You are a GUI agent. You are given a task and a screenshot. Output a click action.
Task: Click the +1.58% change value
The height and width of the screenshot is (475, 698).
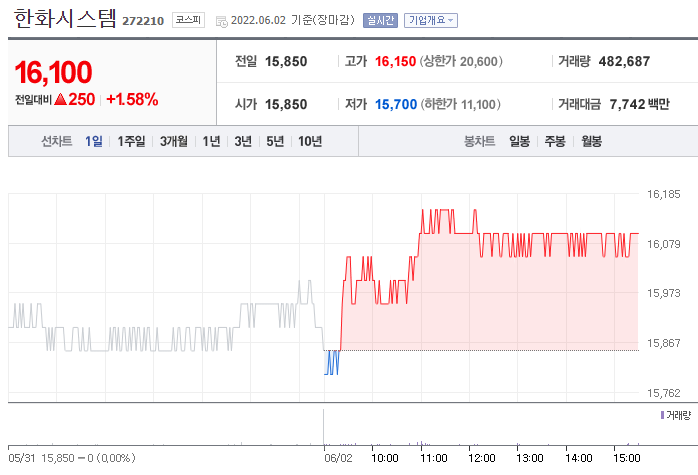(132, 99)
